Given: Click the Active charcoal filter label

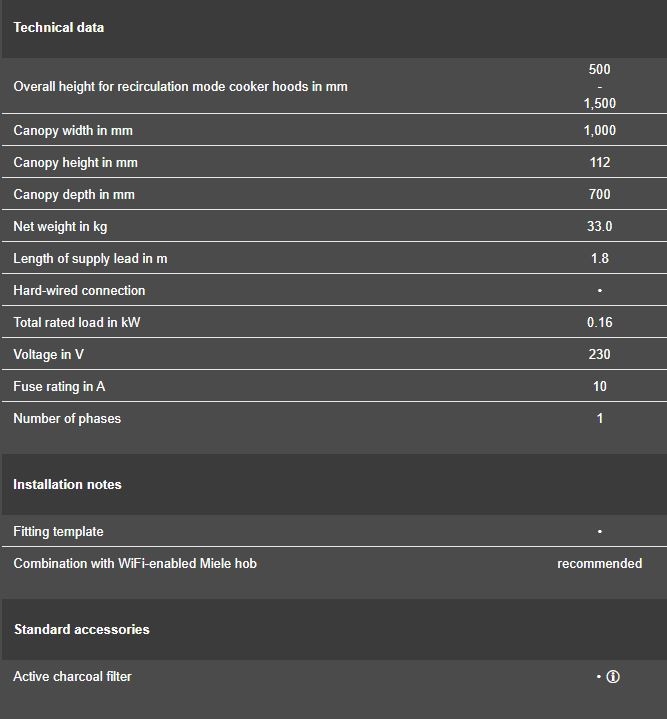Looking at the screenshot, I should tap(72, 677).
